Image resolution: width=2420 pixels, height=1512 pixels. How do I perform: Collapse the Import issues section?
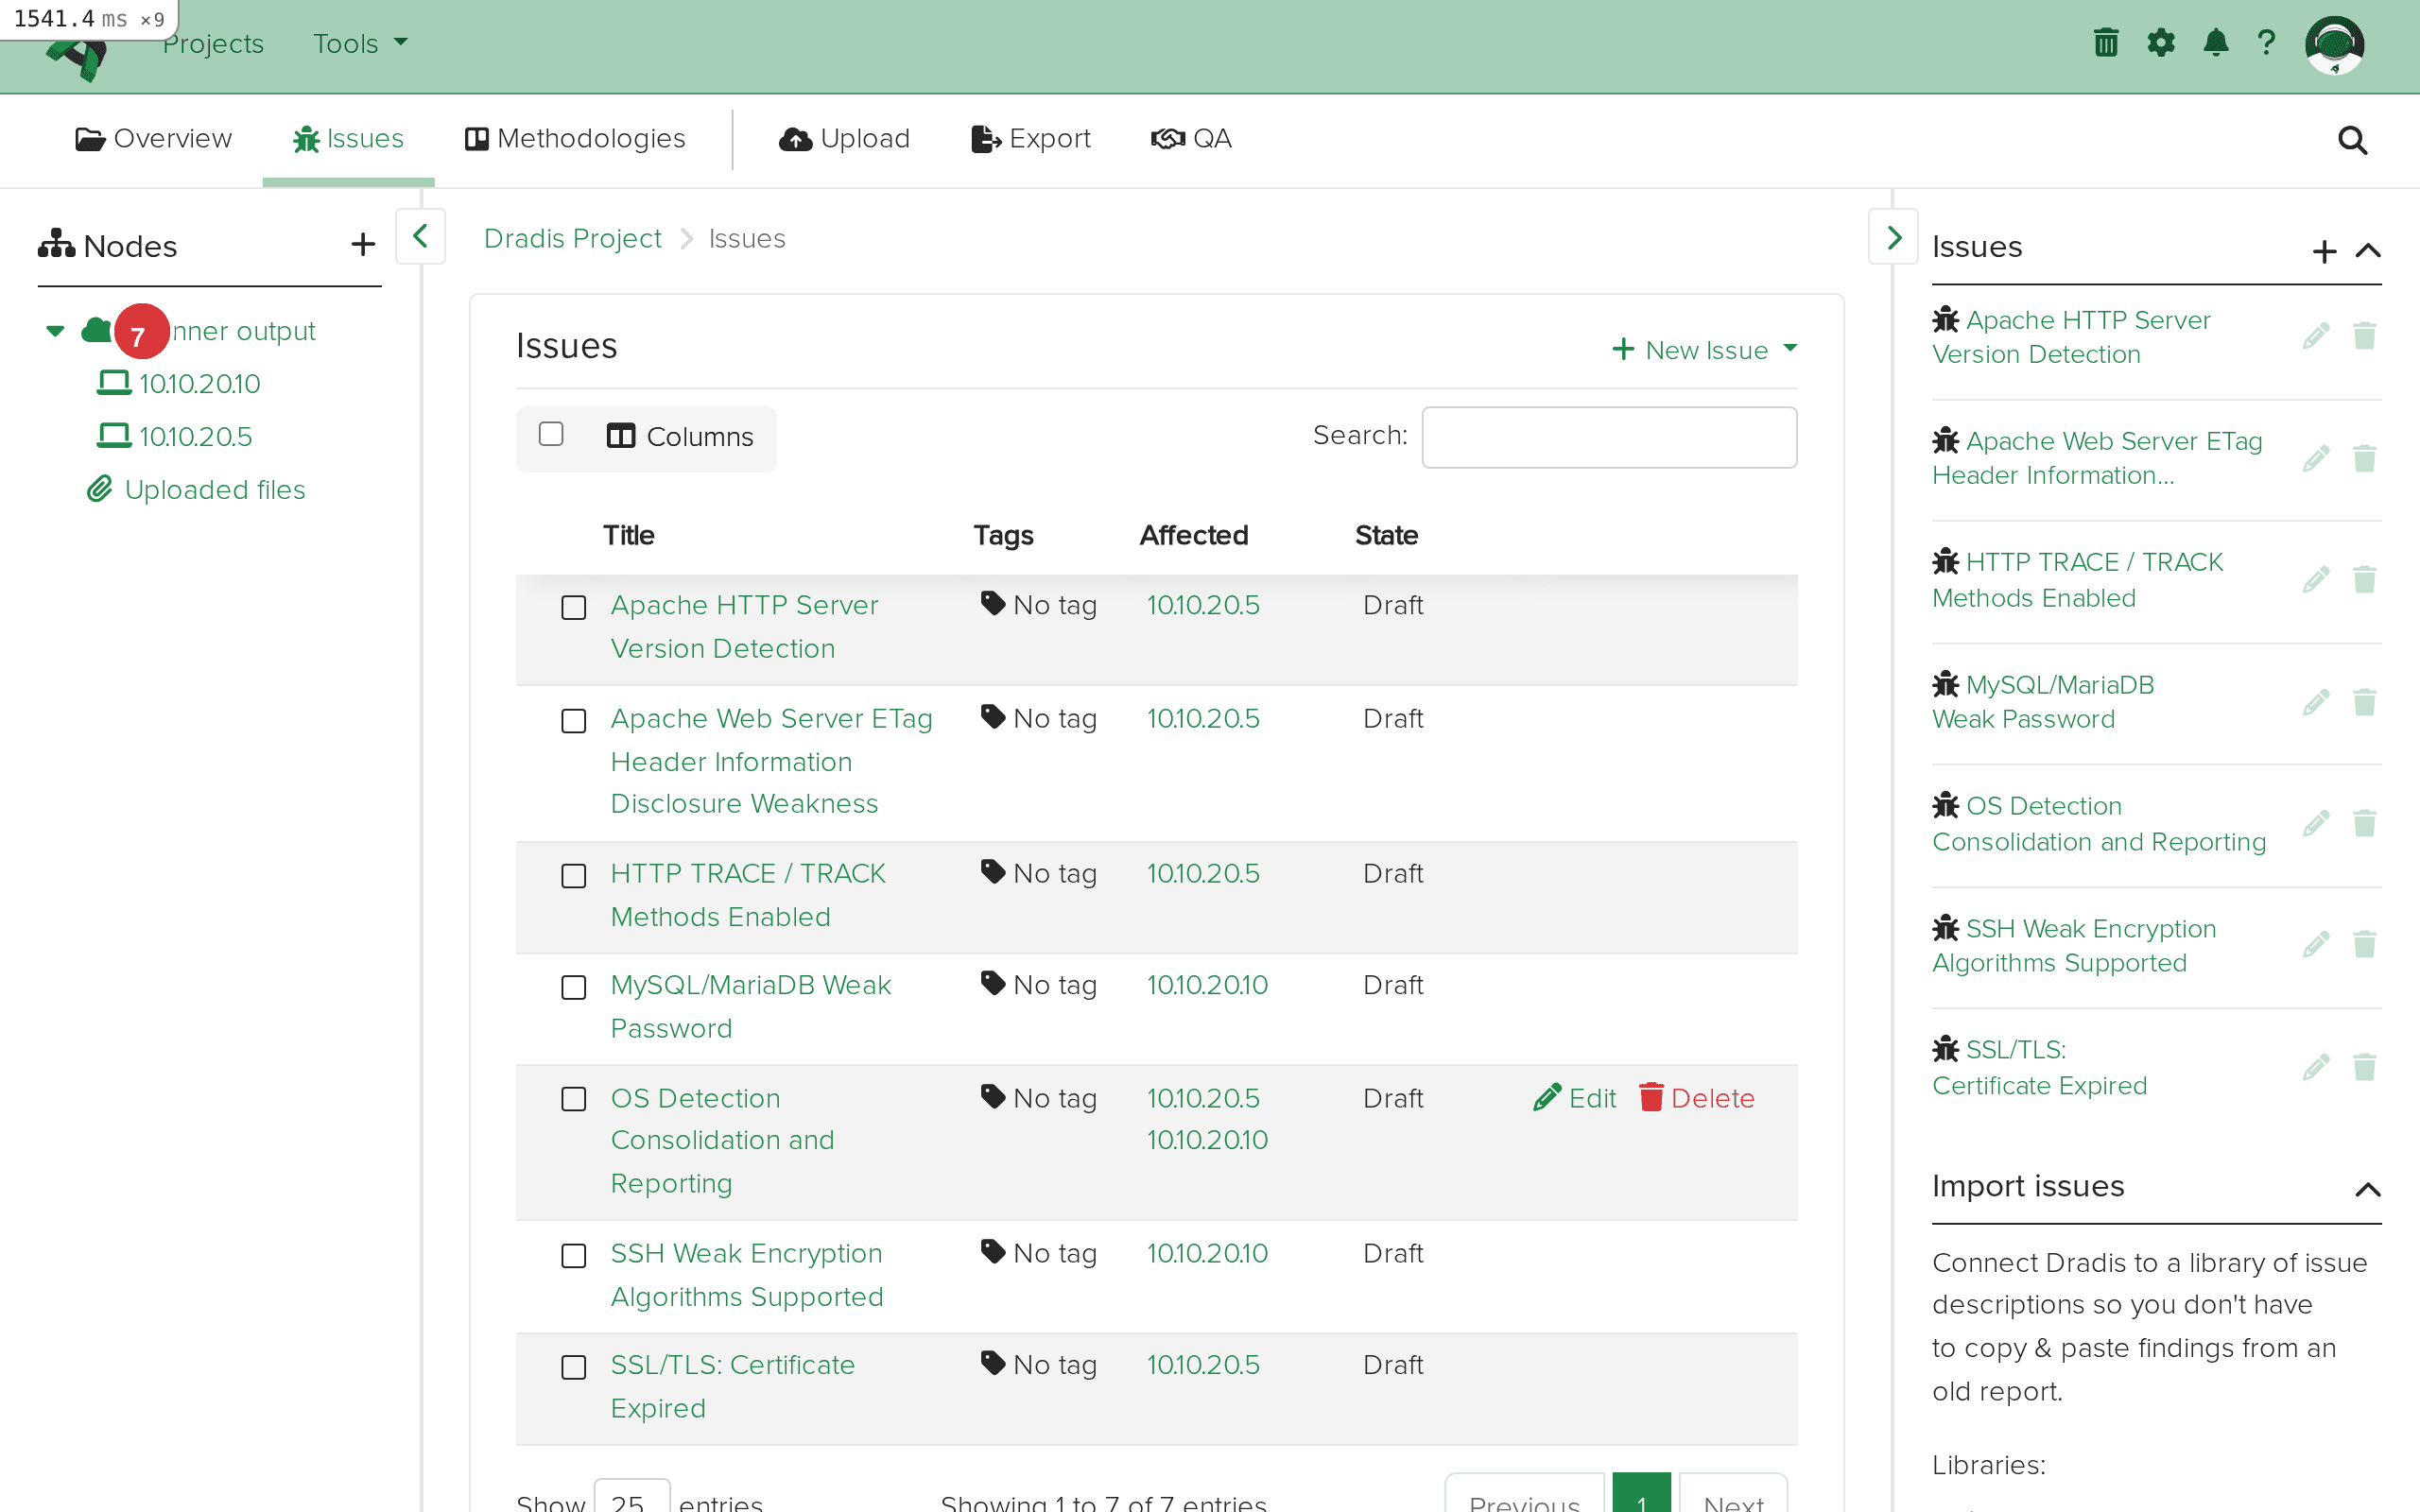(x=2369, y=1189)
